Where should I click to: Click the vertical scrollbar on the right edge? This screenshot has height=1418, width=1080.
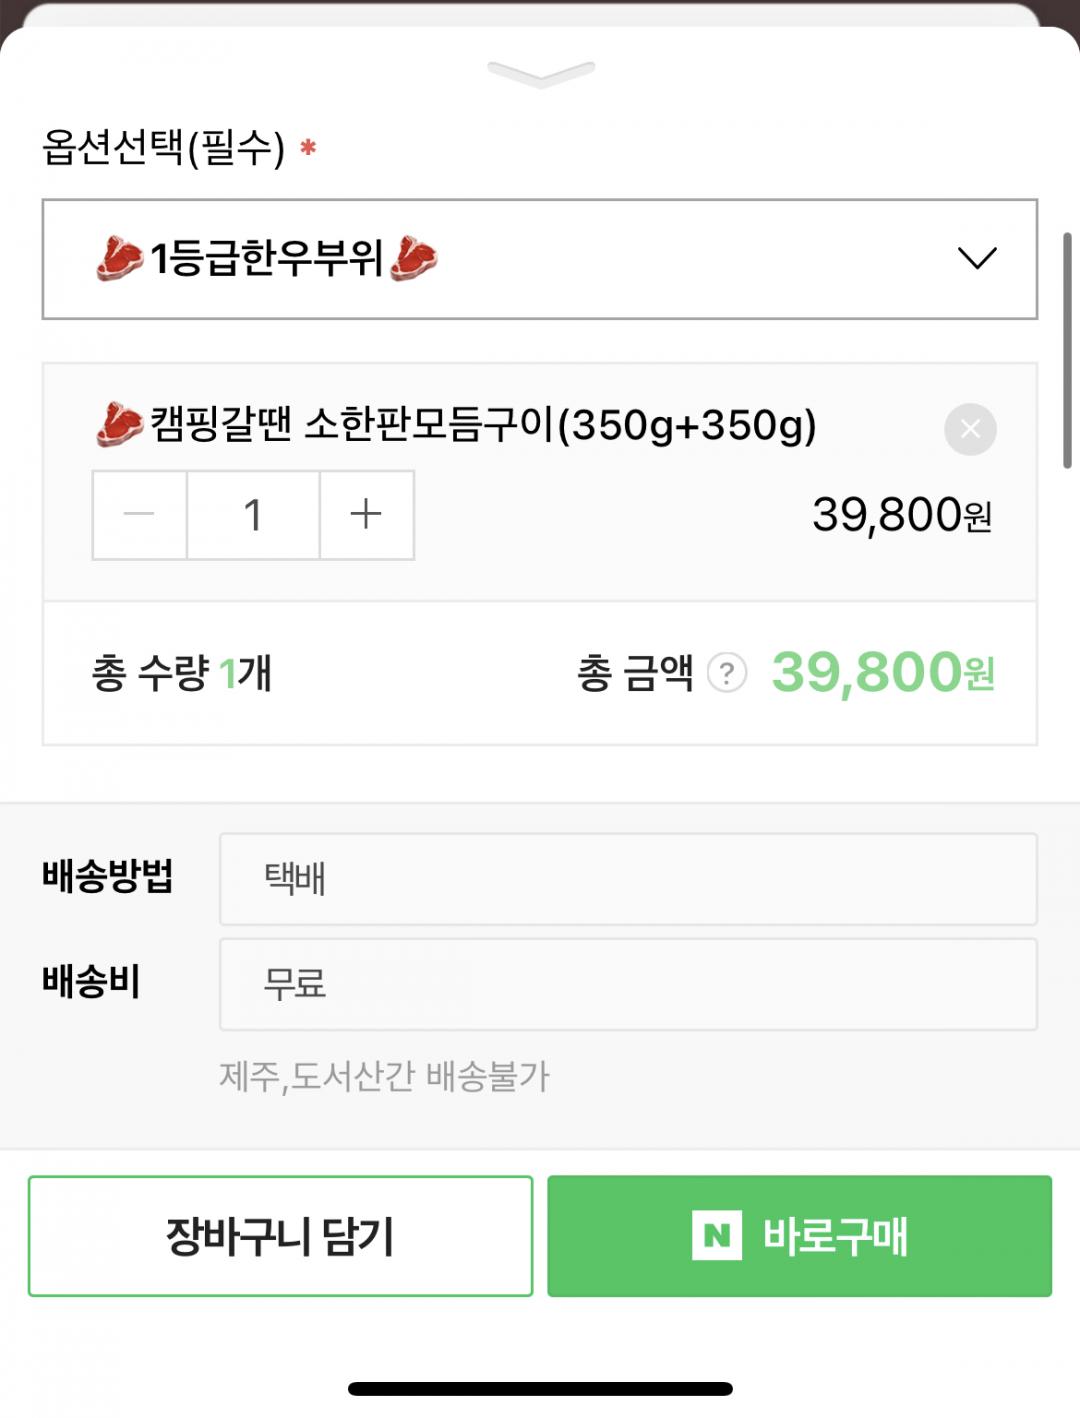click(x=1067, y=350)
